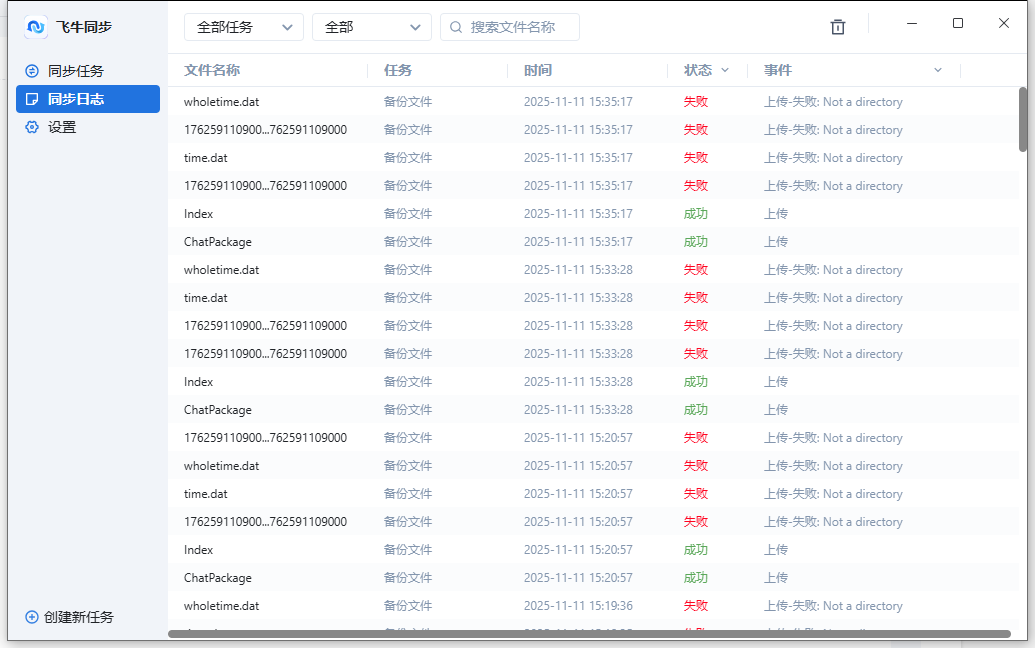Click the plus icon beside 创建新任务

click(x=31, y=617)
